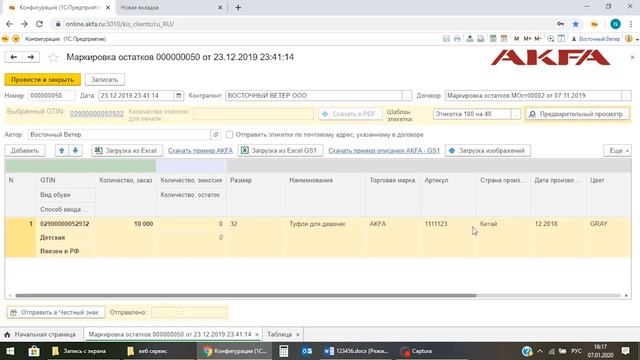Open the calculator icon in 1C toolbar

coord(493,39)
